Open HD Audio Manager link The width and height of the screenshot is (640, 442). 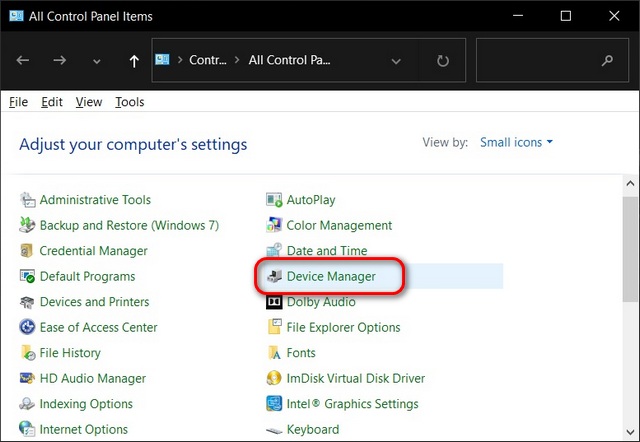point(93,378)
